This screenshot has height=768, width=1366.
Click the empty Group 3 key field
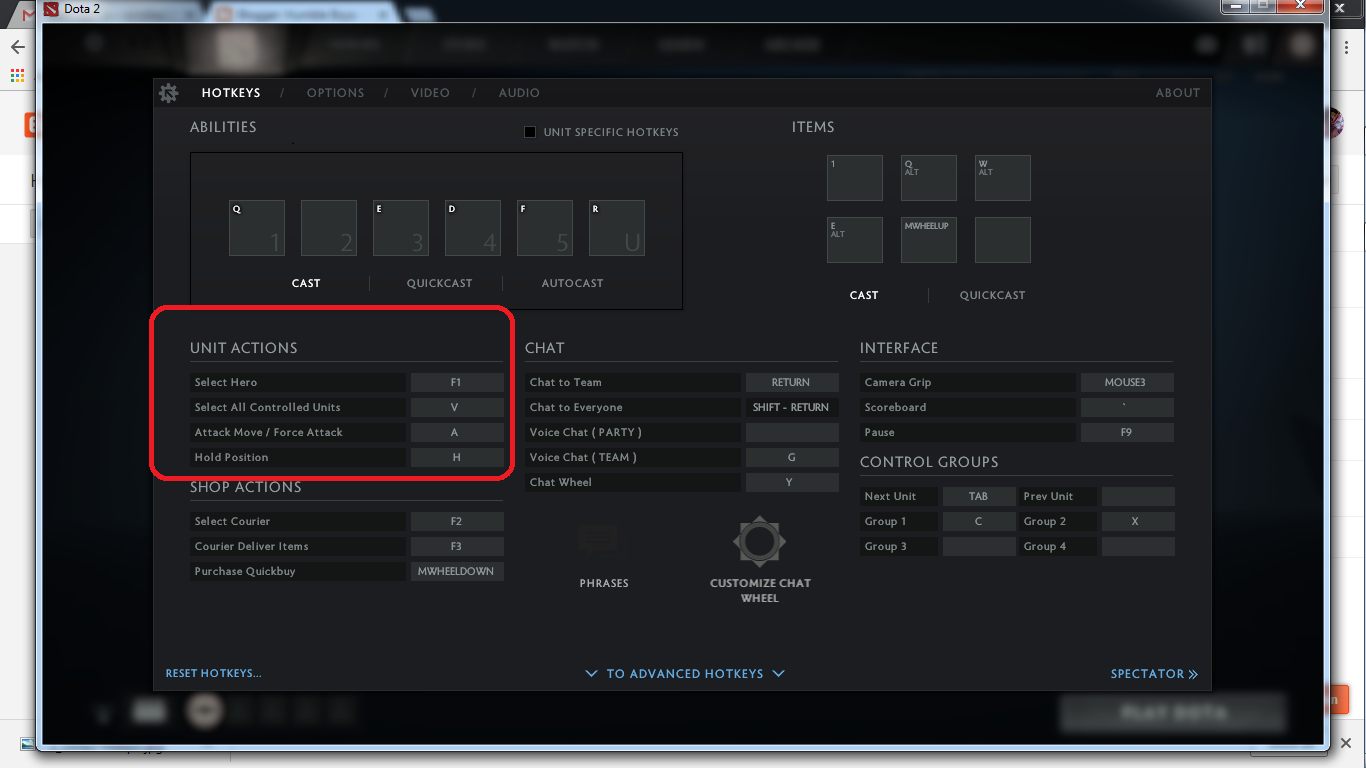tap(978, 546)
